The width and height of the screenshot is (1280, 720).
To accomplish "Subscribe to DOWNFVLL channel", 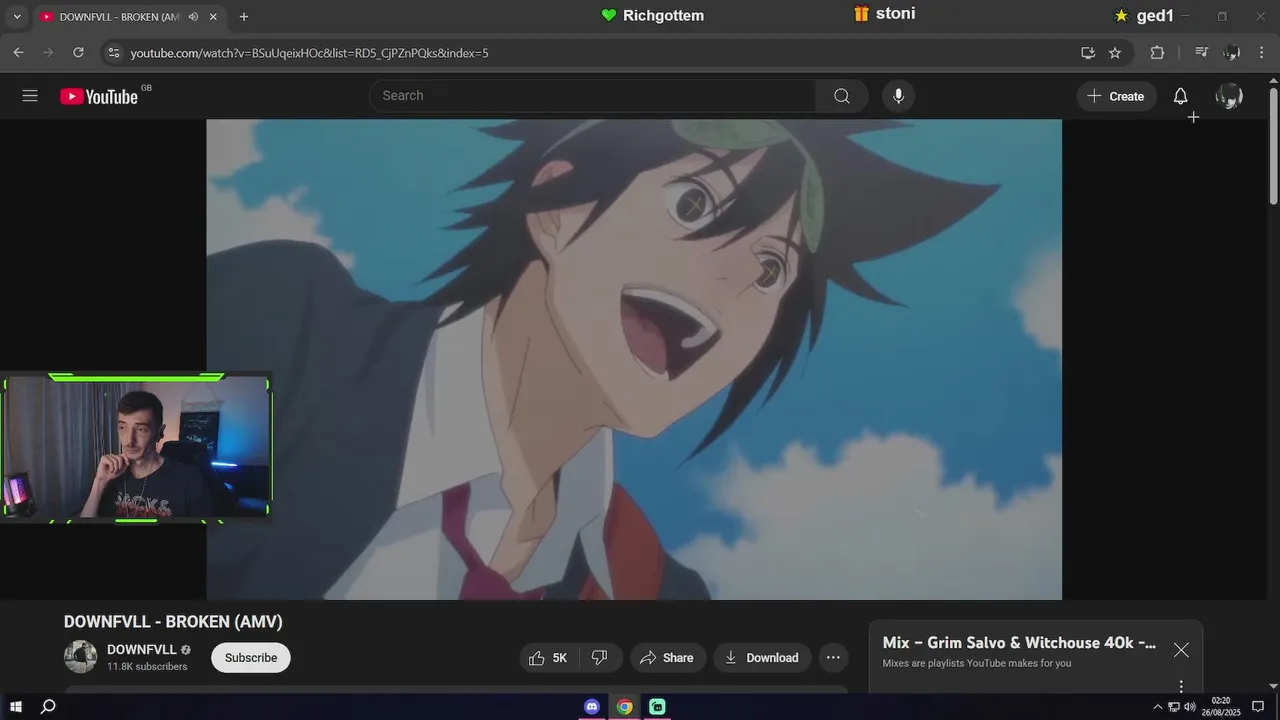I will point(251,657).
